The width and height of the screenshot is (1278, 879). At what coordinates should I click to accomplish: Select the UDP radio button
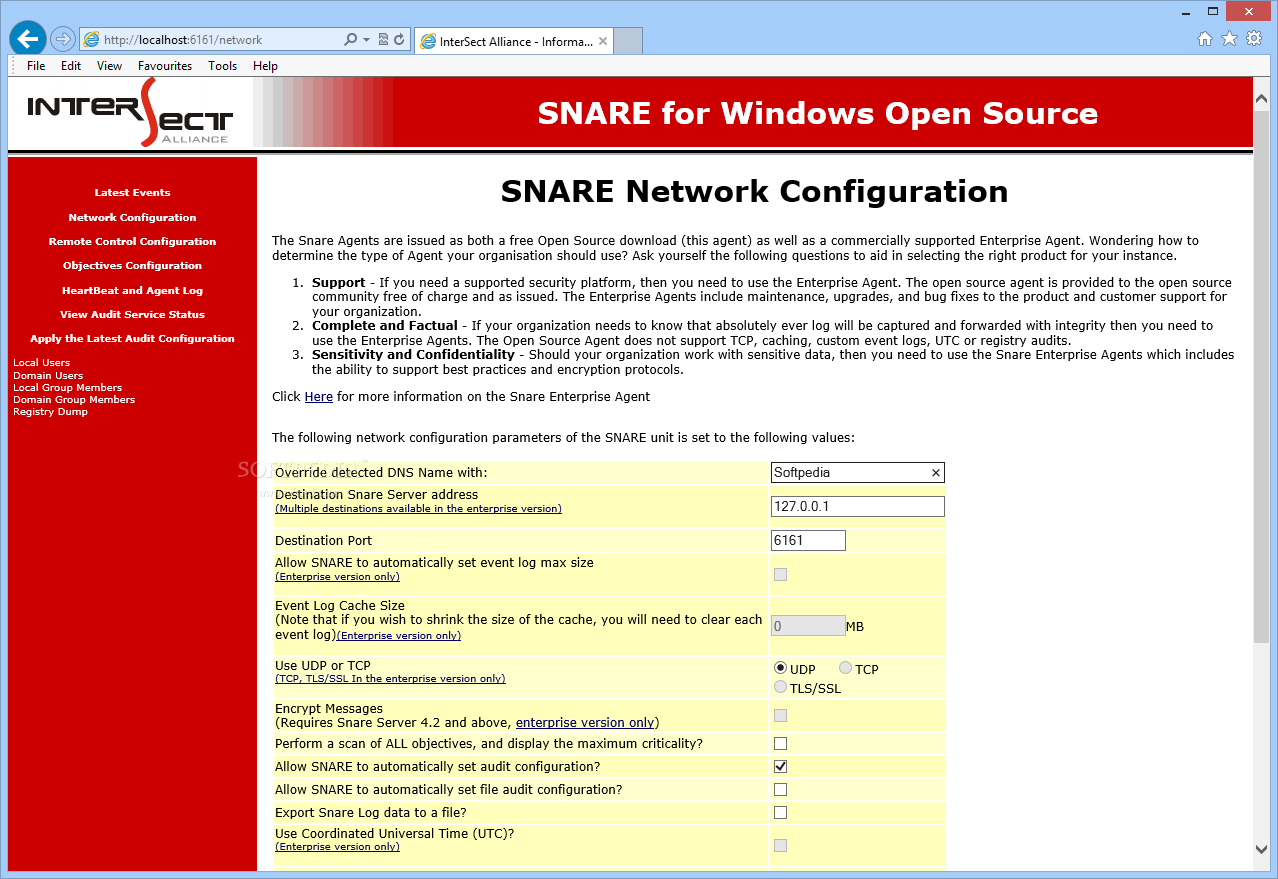pyautogui.click(x=780, y=668)
